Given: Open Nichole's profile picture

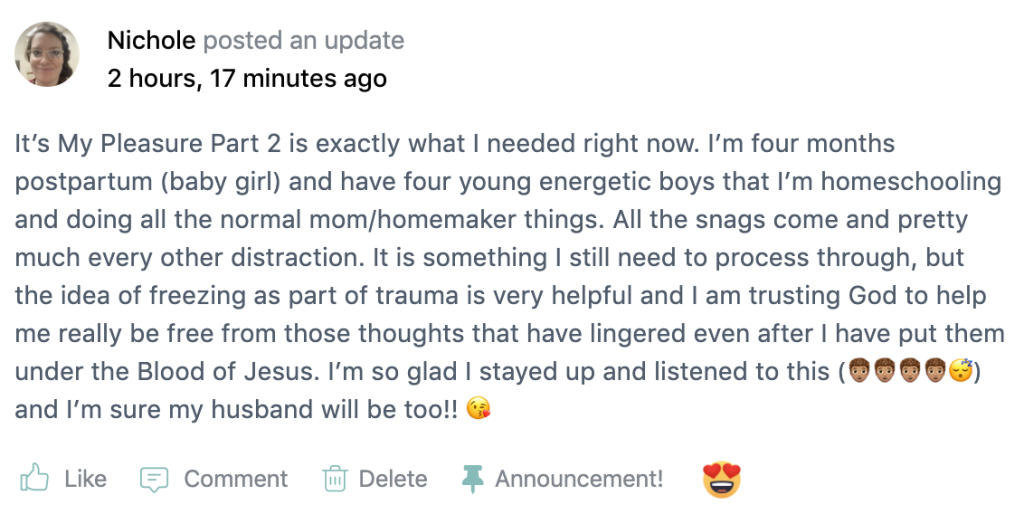Looking at the screenshot, I should point(46,54).
